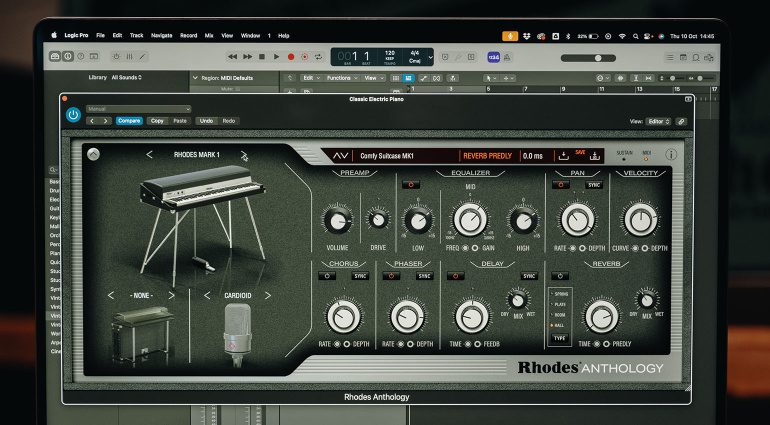770x425 pixels.
Task: Click the info icon in Rhodes Anthology
Action: (x=671, y=155)
